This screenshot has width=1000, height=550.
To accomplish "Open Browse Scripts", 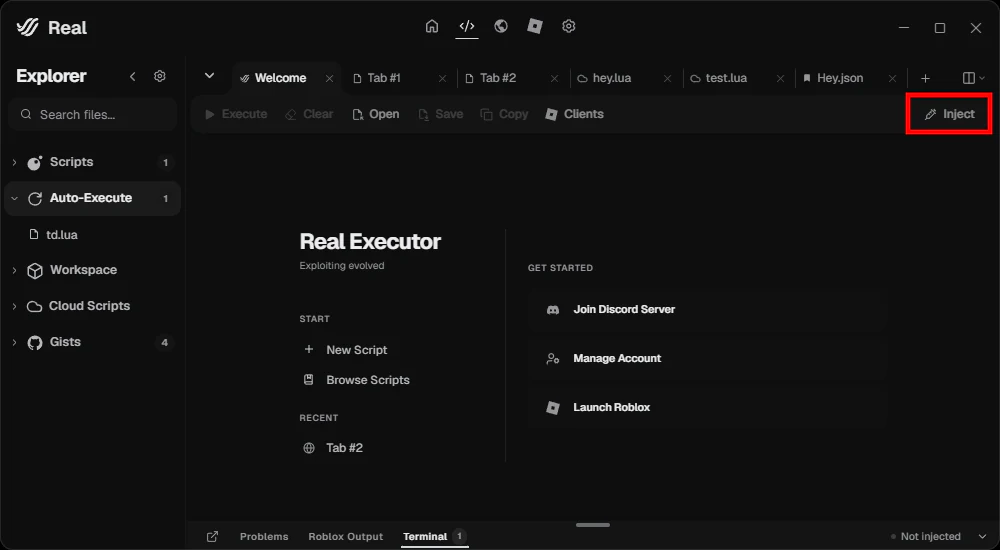I will pyautogui.click(x=357, y=380).
